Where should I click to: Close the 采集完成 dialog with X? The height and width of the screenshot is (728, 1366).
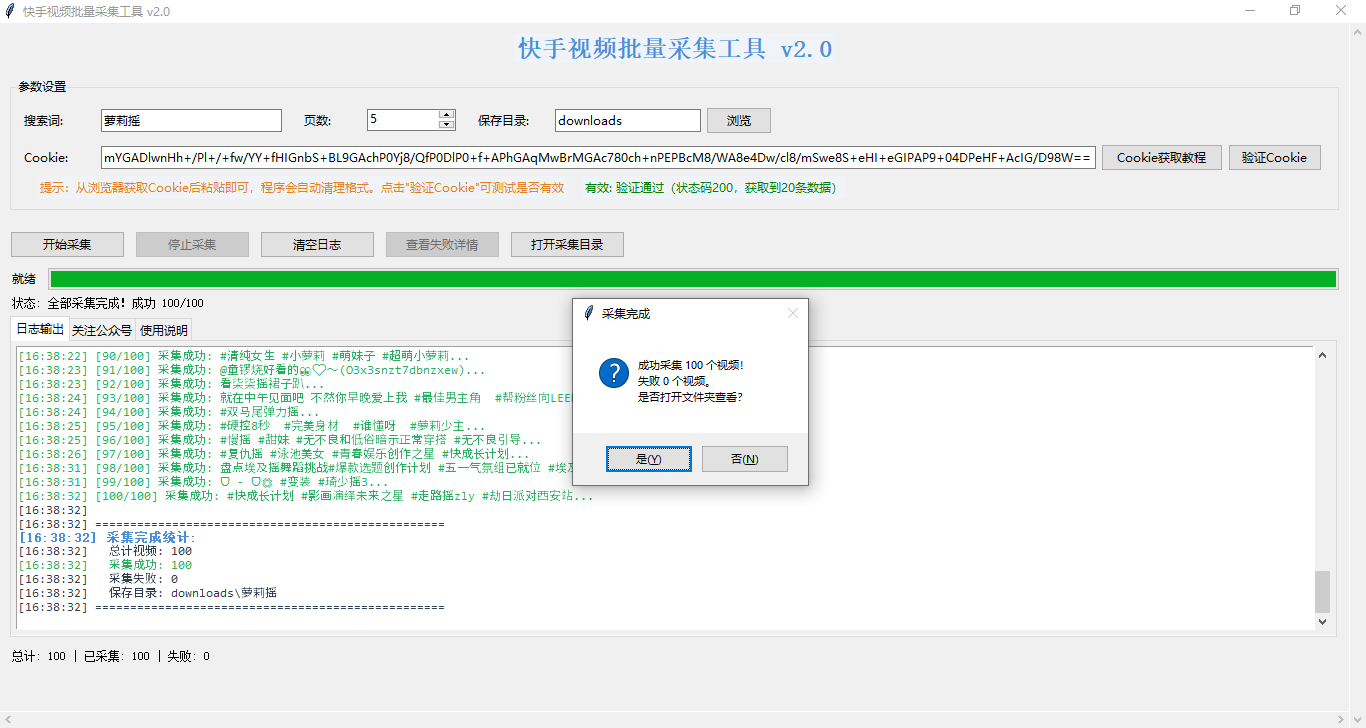pos(793,313)
